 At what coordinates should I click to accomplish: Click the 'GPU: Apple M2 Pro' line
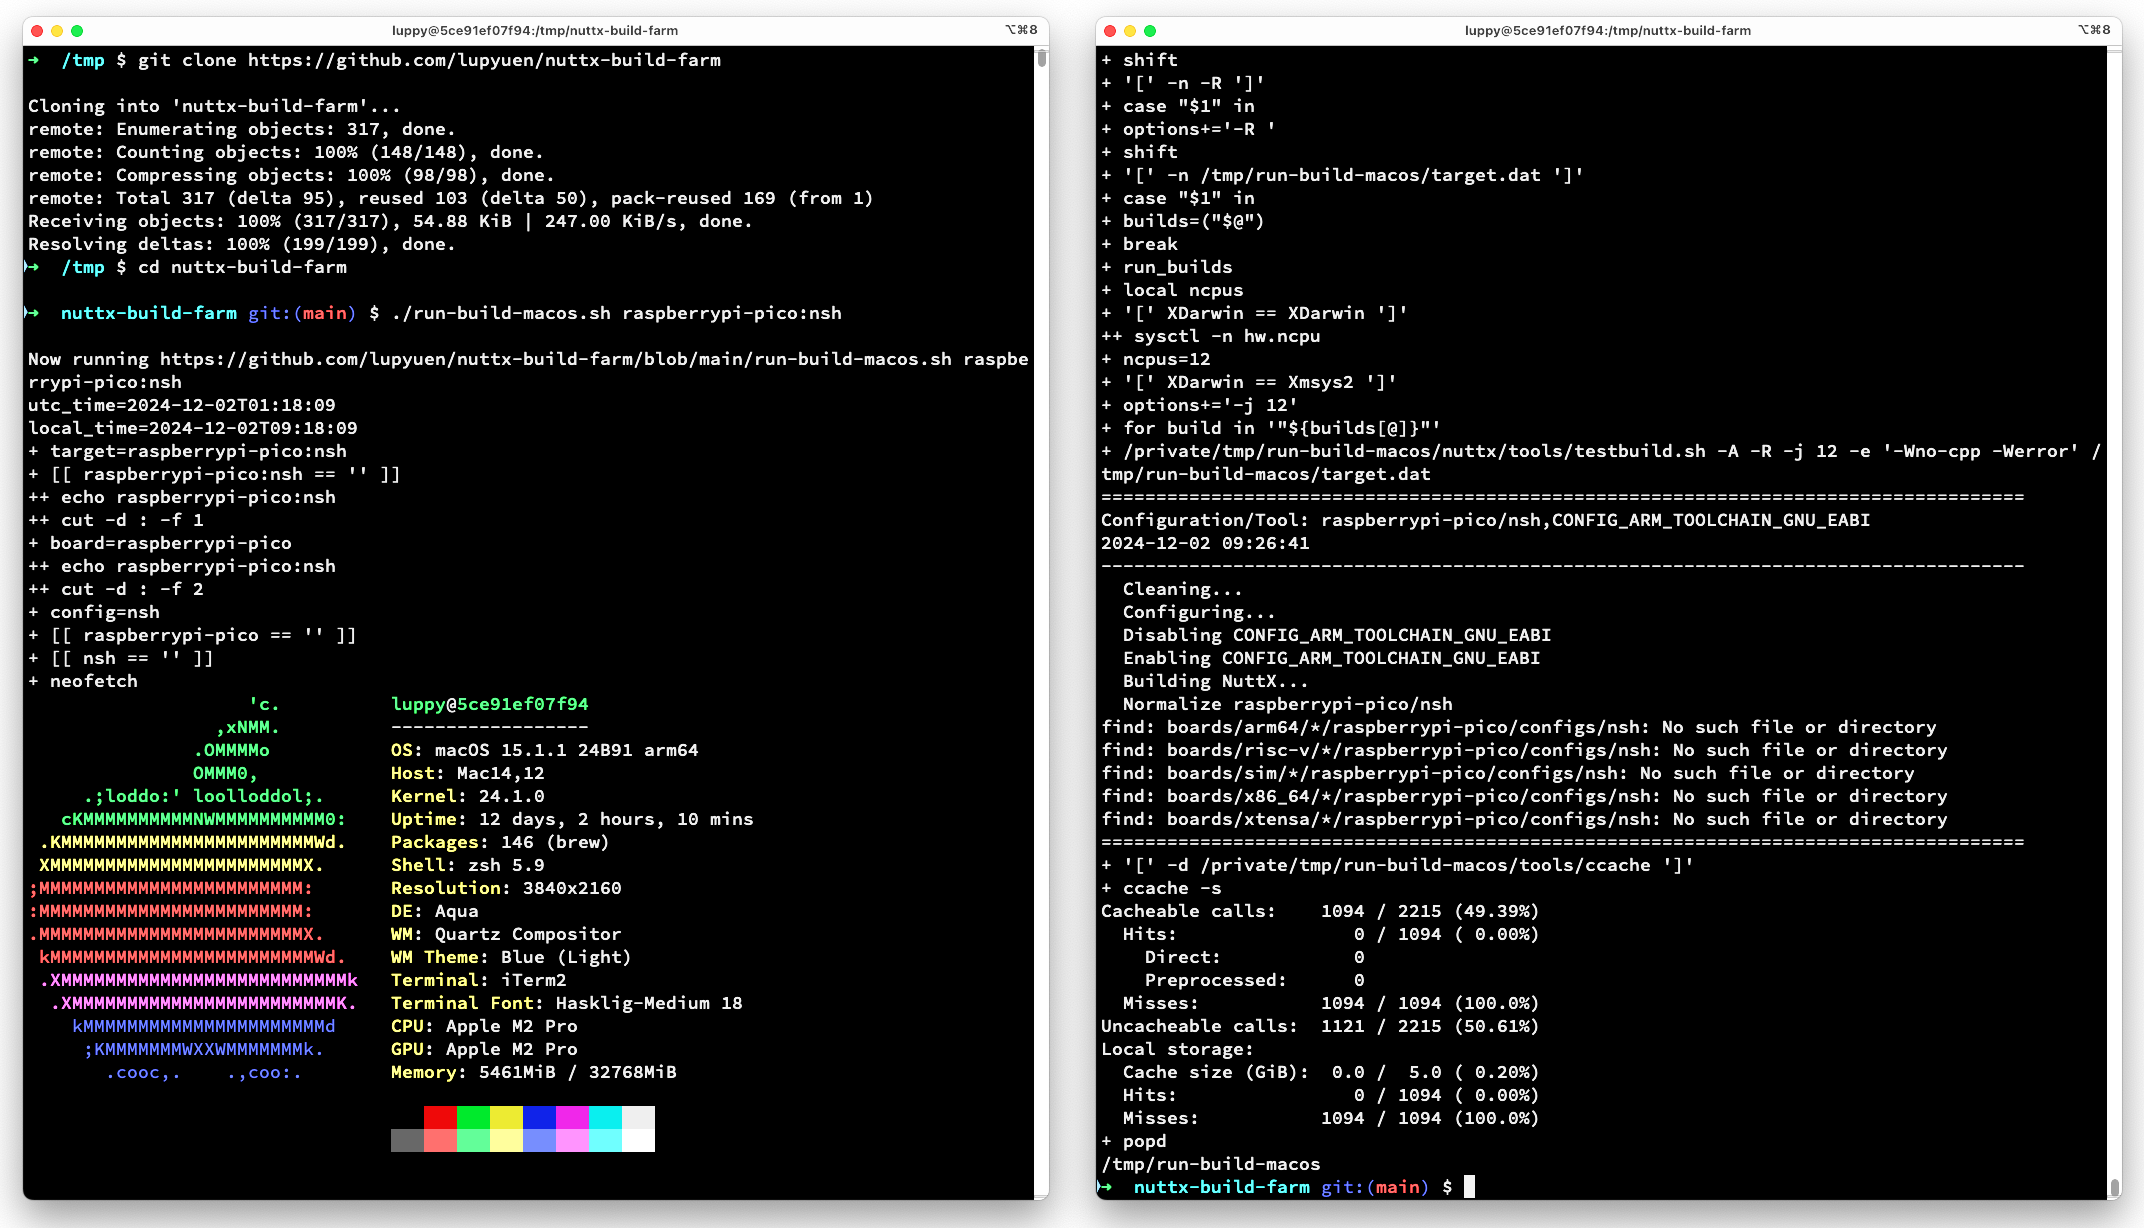tap(484, 1049)
